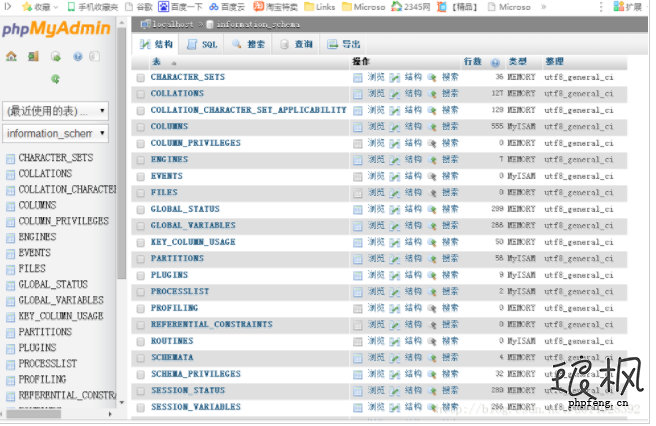Click search icon for SCHEMATA row
Screen dimensions: 656x426
click(x=433, y=358)
